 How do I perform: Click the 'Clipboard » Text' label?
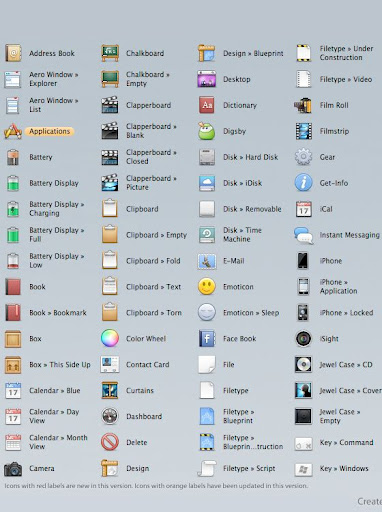point(153,287)
